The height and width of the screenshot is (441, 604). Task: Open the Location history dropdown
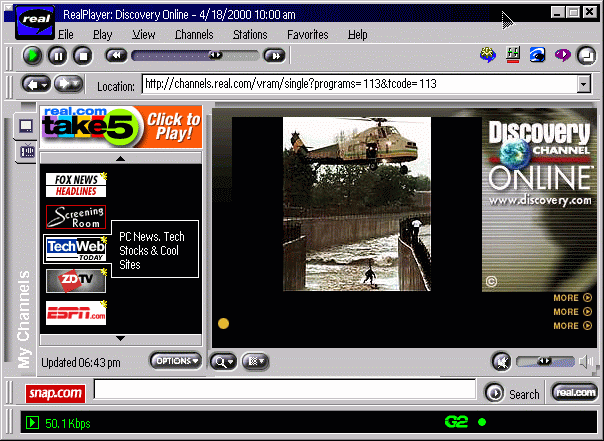[x=584, y=84]
